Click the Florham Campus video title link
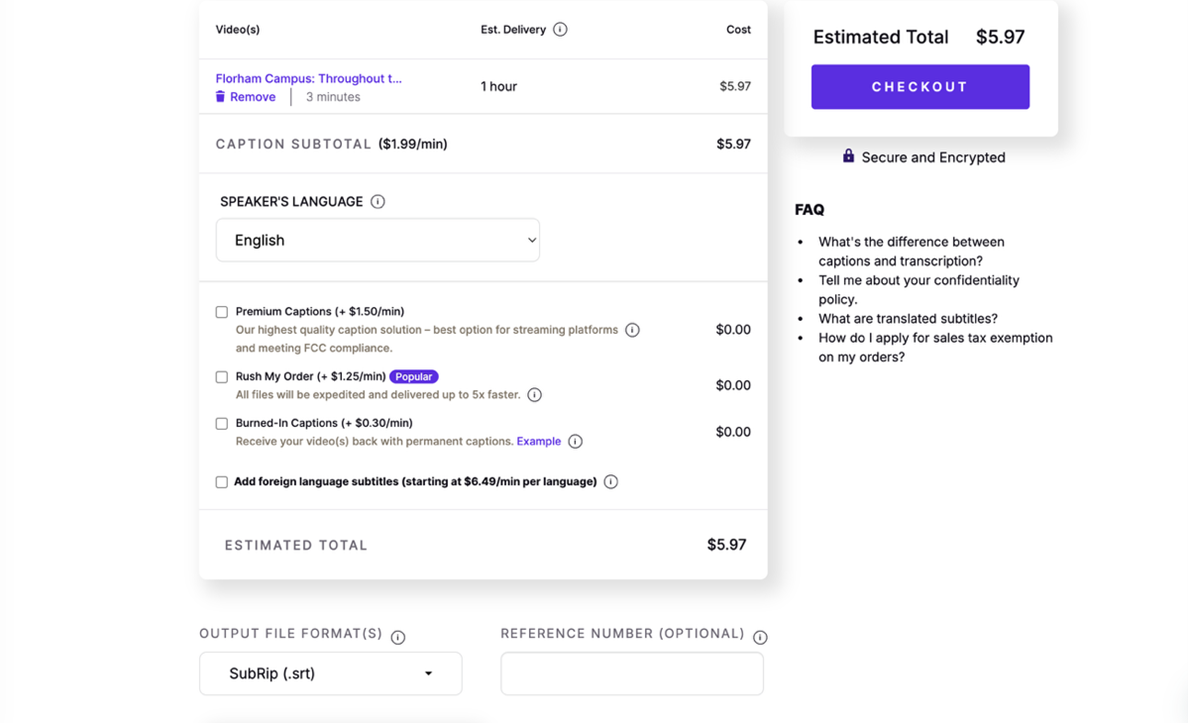Viewport: 1188px width, 723px height. (309, 78)
